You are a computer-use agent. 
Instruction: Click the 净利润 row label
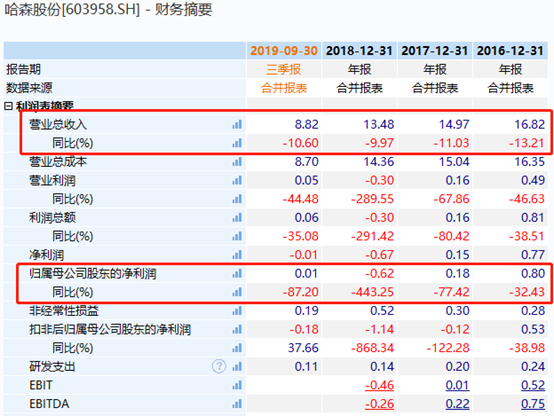click(x=46, y=255)
